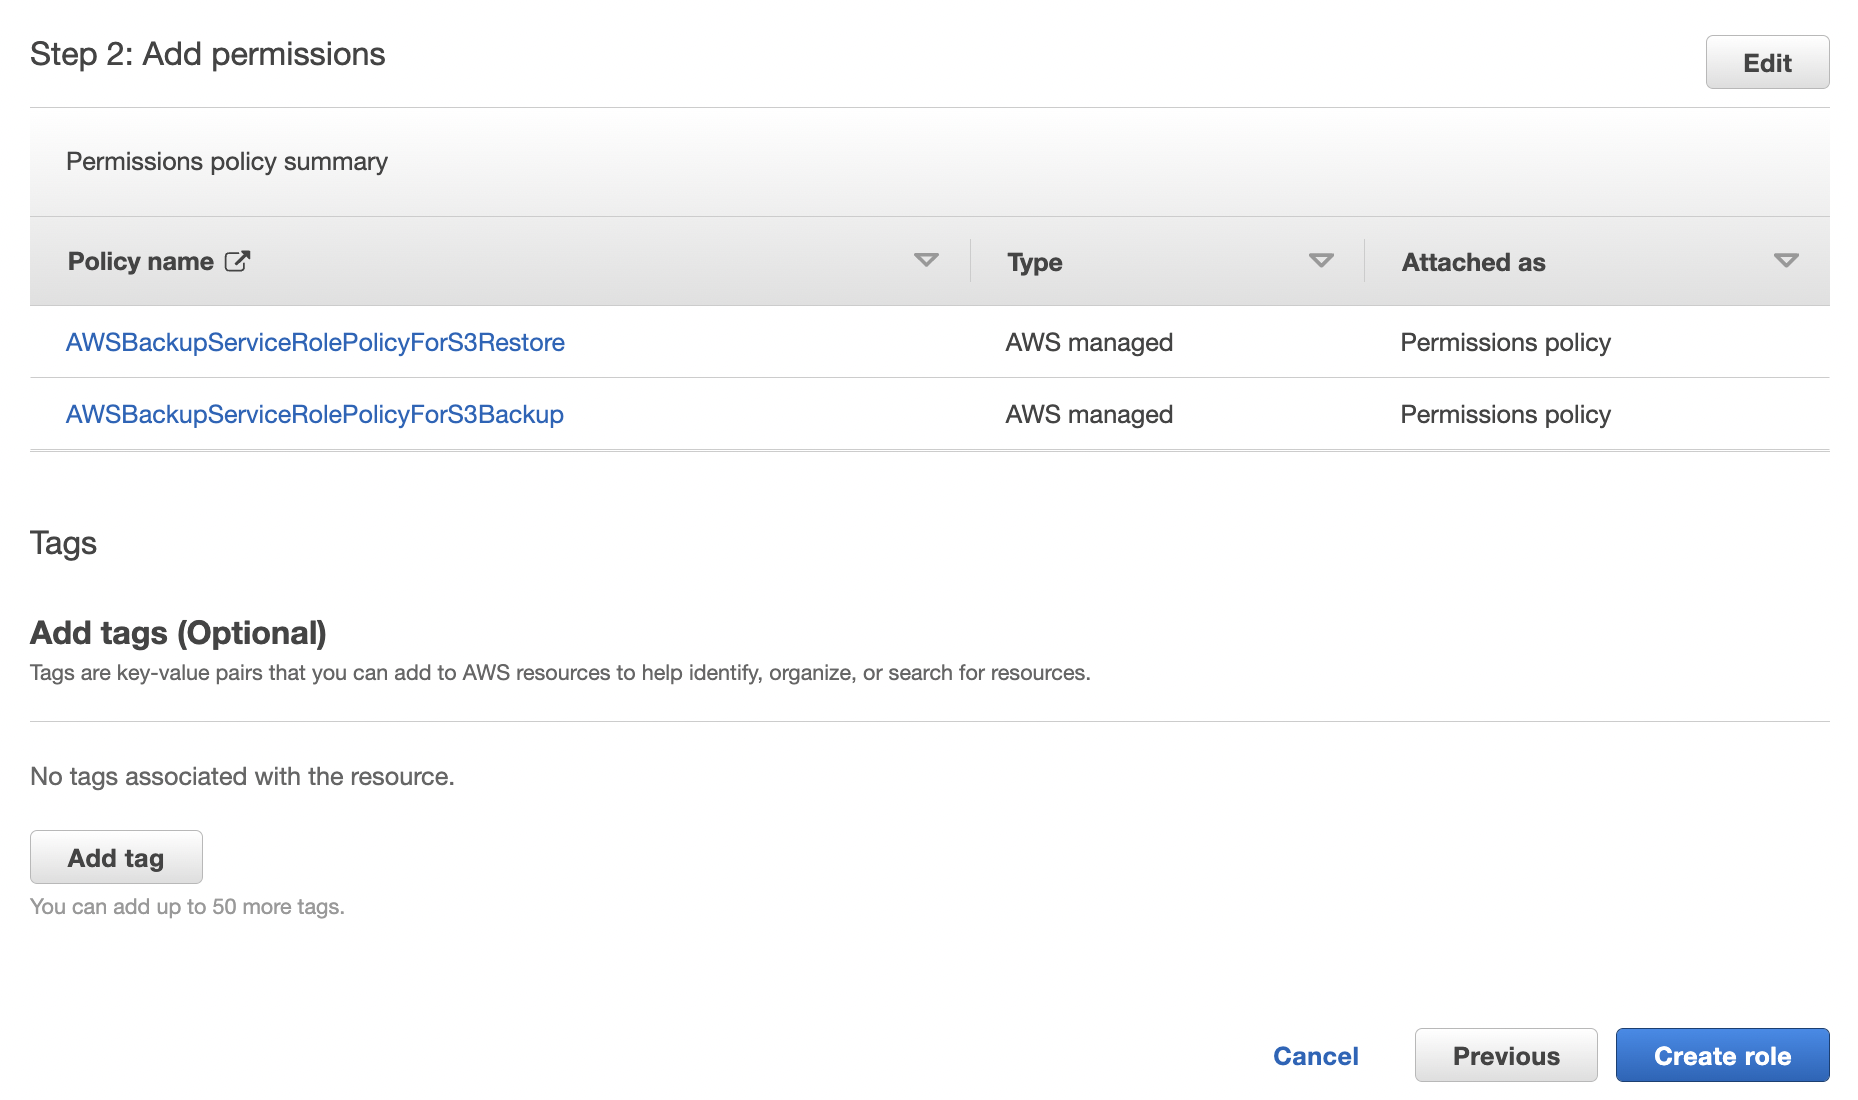
Task: Go back with the Previous button
Action: pos(1505,1056)
